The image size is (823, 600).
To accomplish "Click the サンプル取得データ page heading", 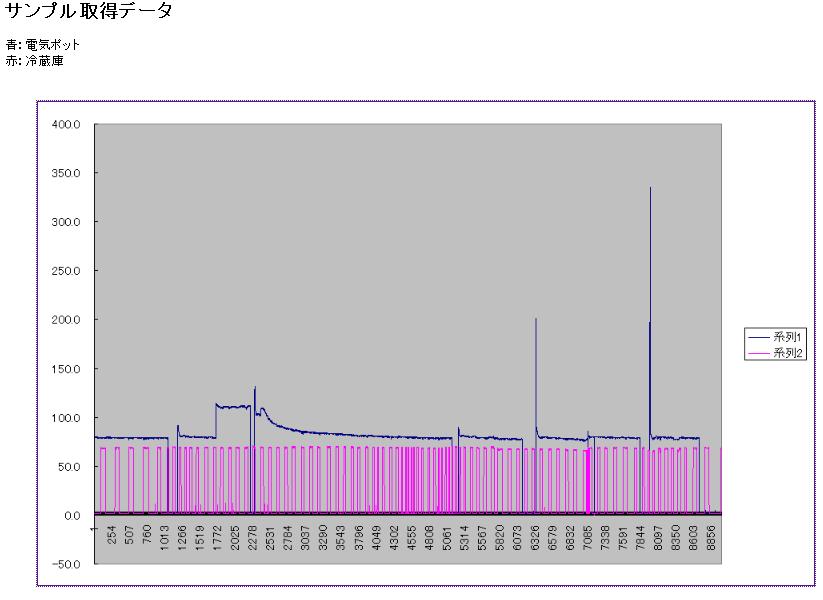I will pos(86,11).
